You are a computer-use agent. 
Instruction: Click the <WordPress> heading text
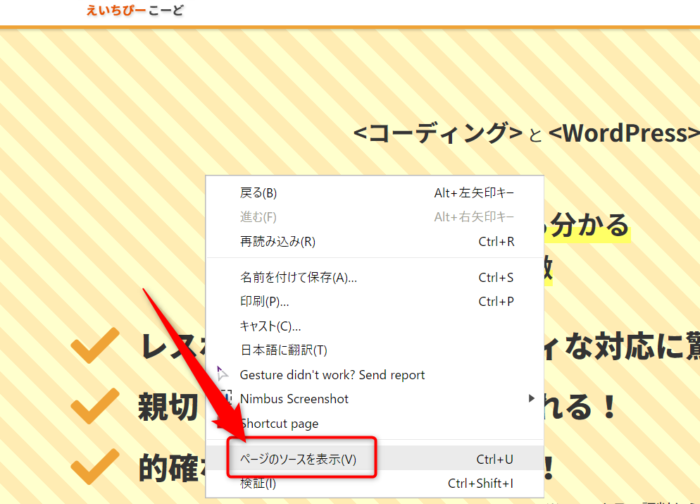coord(622,133)
